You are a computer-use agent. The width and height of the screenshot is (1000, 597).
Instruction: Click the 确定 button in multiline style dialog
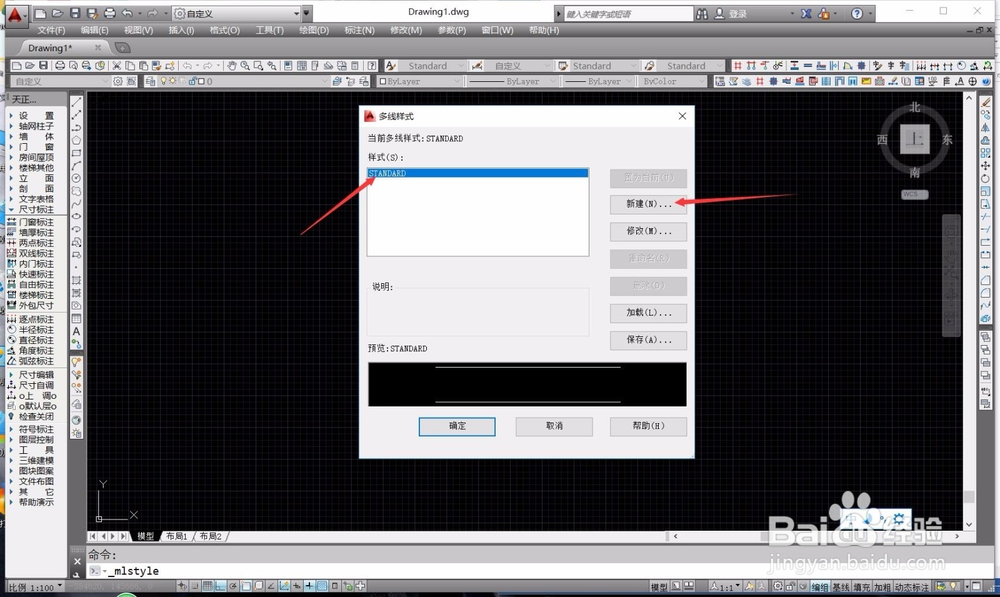click(x=457, y=426)
